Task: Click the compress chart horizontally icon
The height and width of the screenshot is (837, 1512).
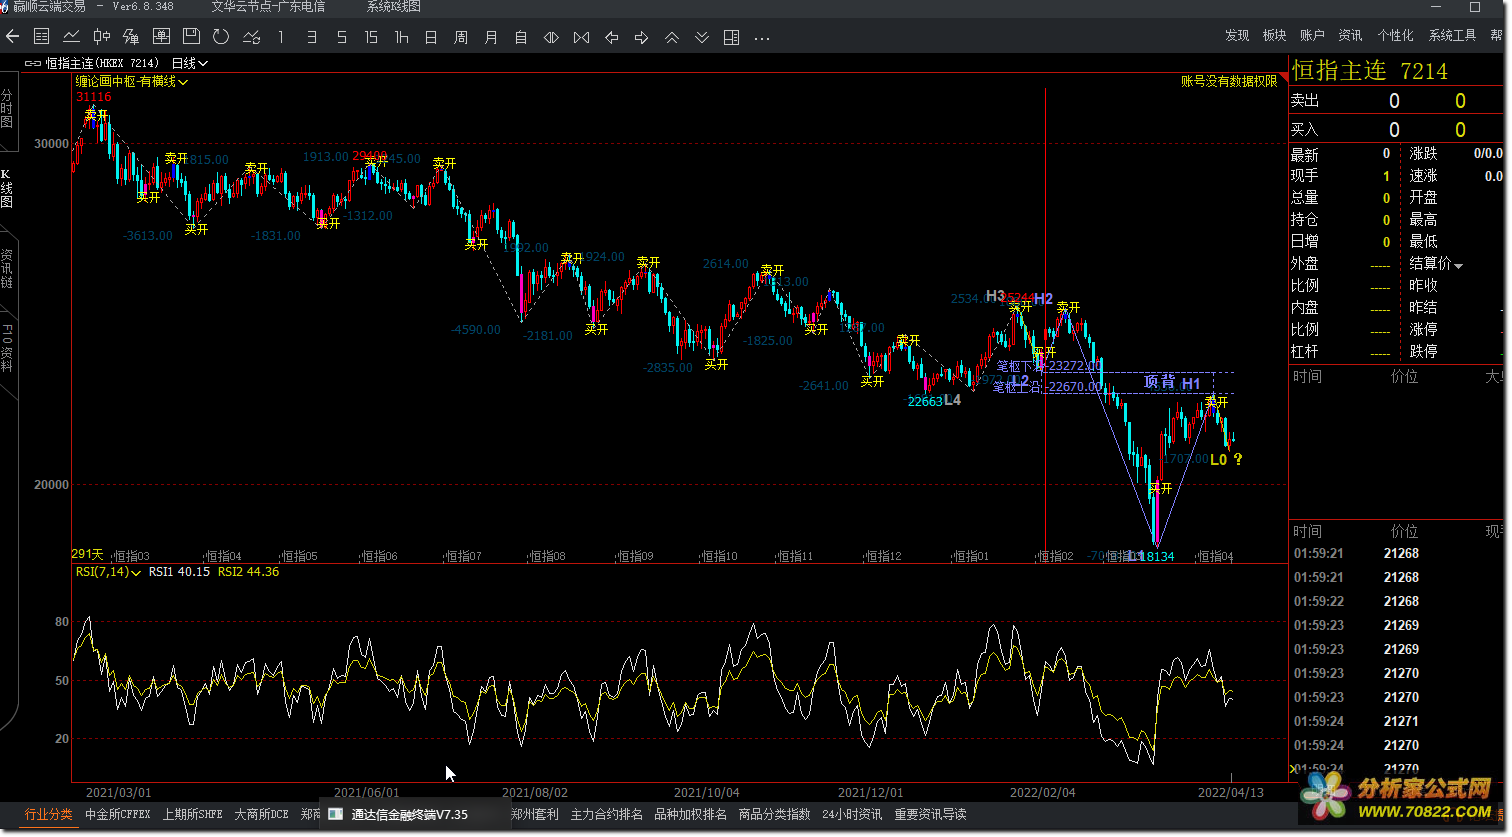Action: (581, 37)
